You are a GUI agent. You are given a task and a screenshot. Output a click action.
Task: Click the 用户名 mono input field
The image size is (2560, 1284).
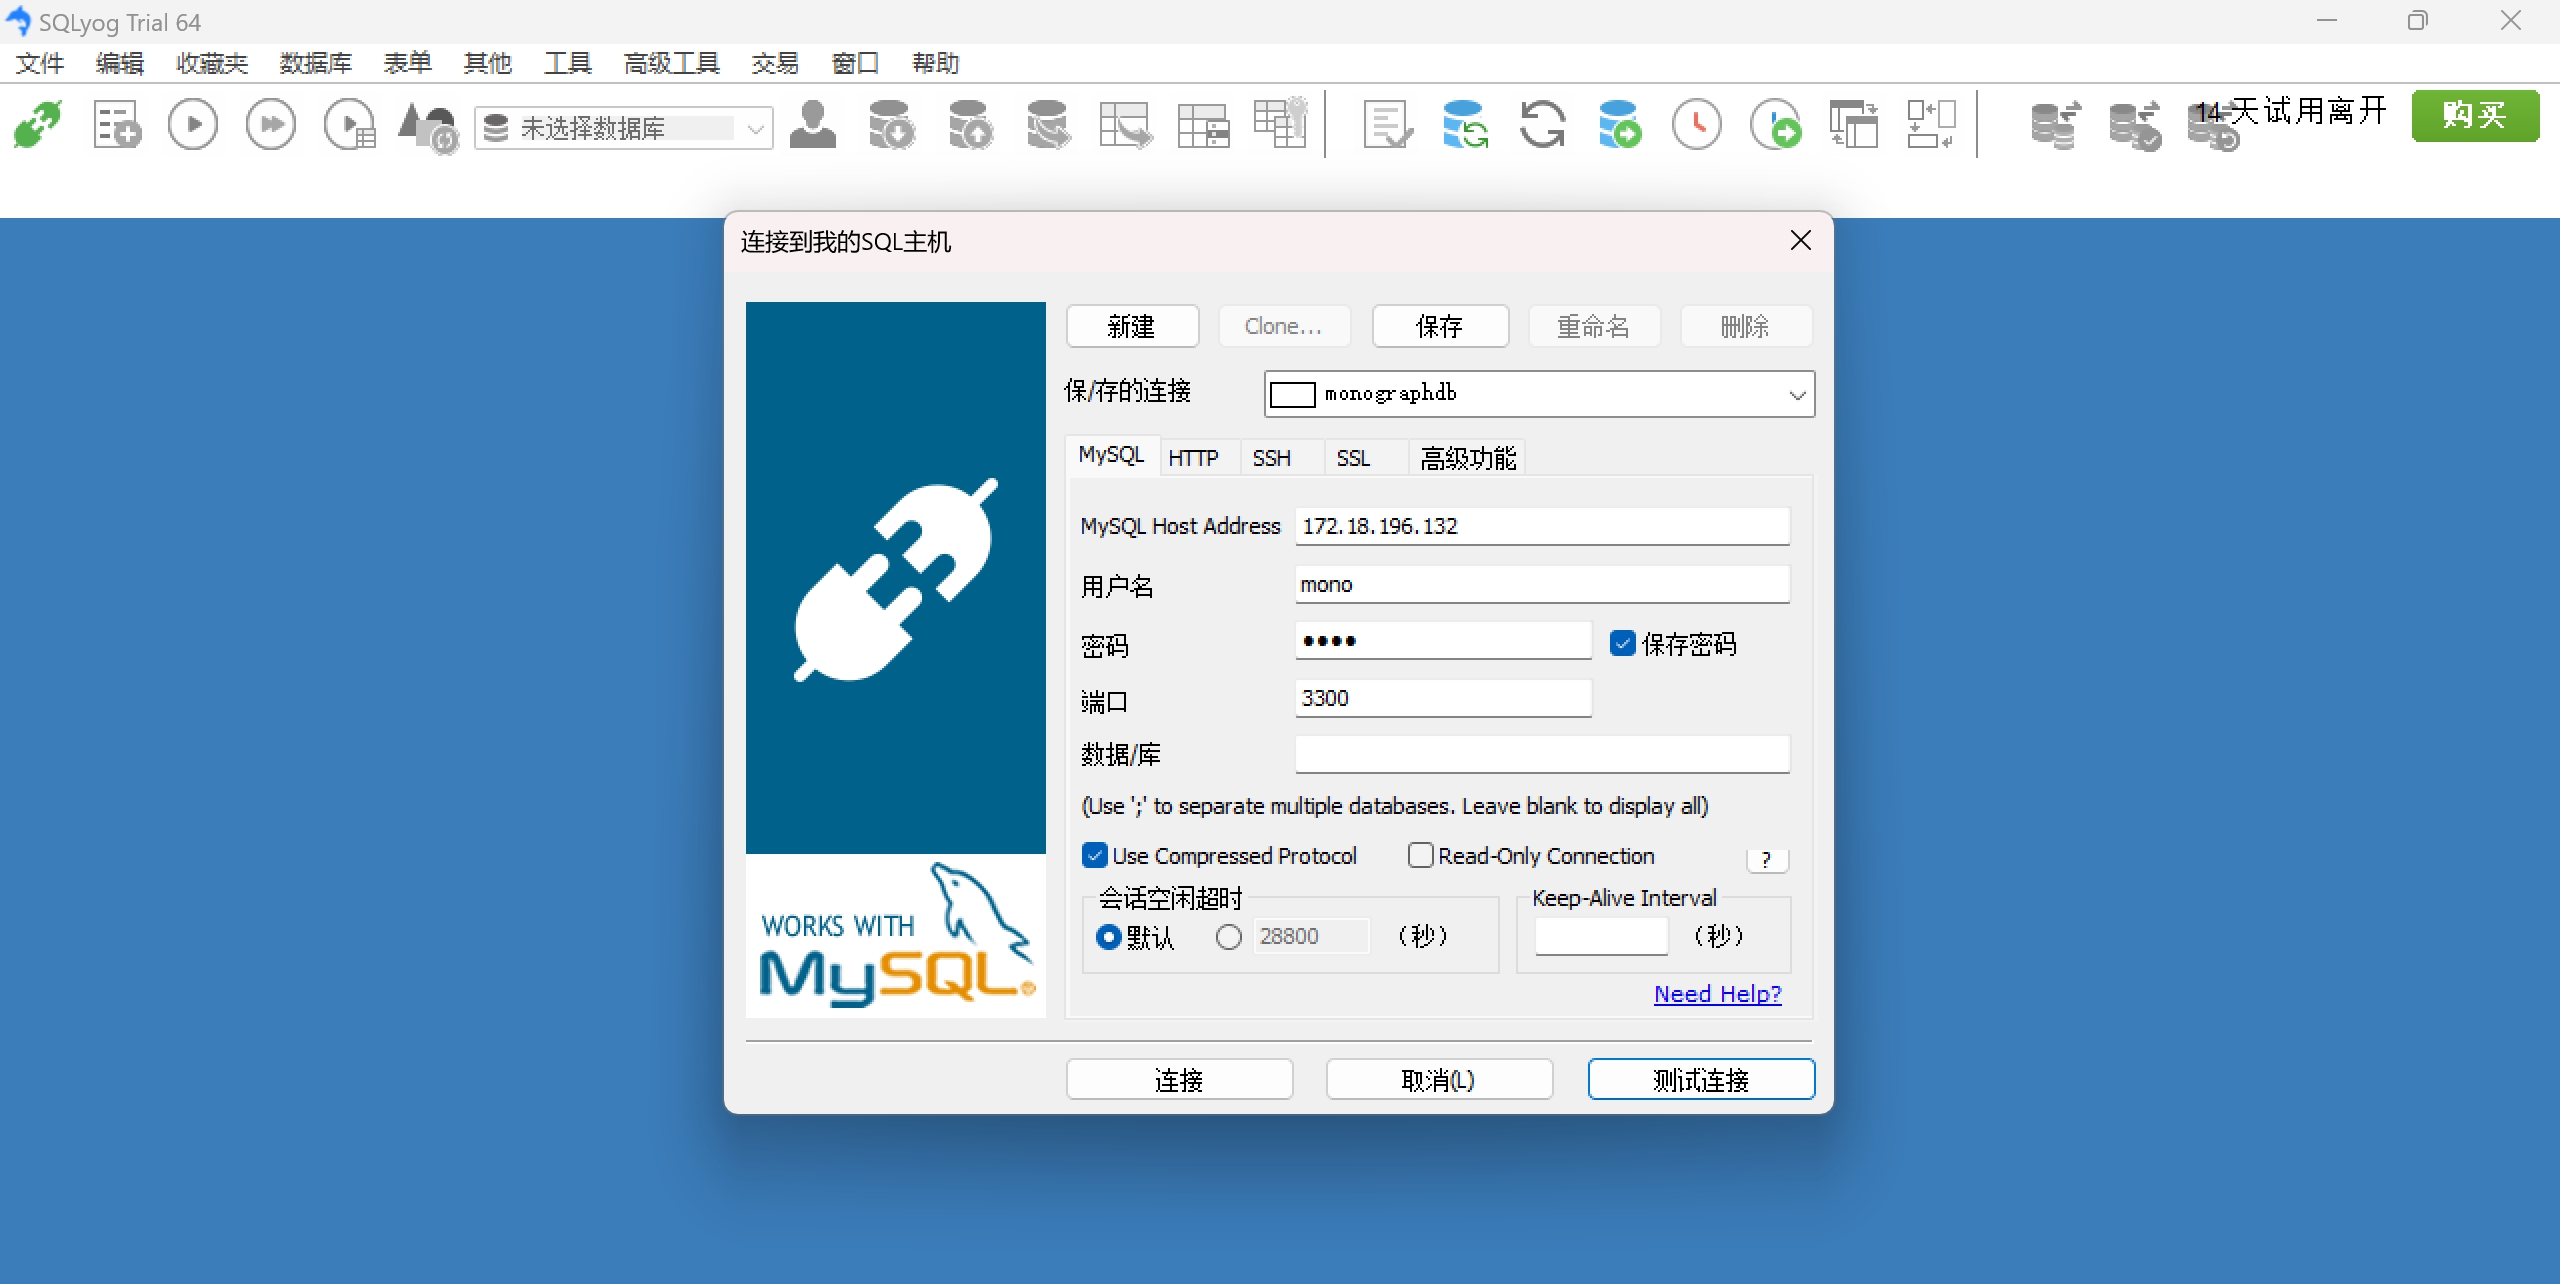coord(1542,584)
